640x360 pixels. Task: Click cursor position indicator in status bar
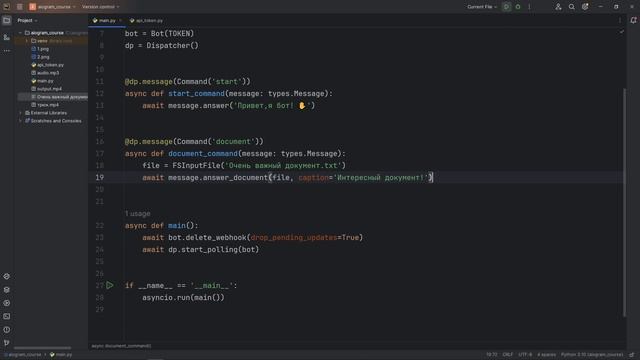(492, 355)
